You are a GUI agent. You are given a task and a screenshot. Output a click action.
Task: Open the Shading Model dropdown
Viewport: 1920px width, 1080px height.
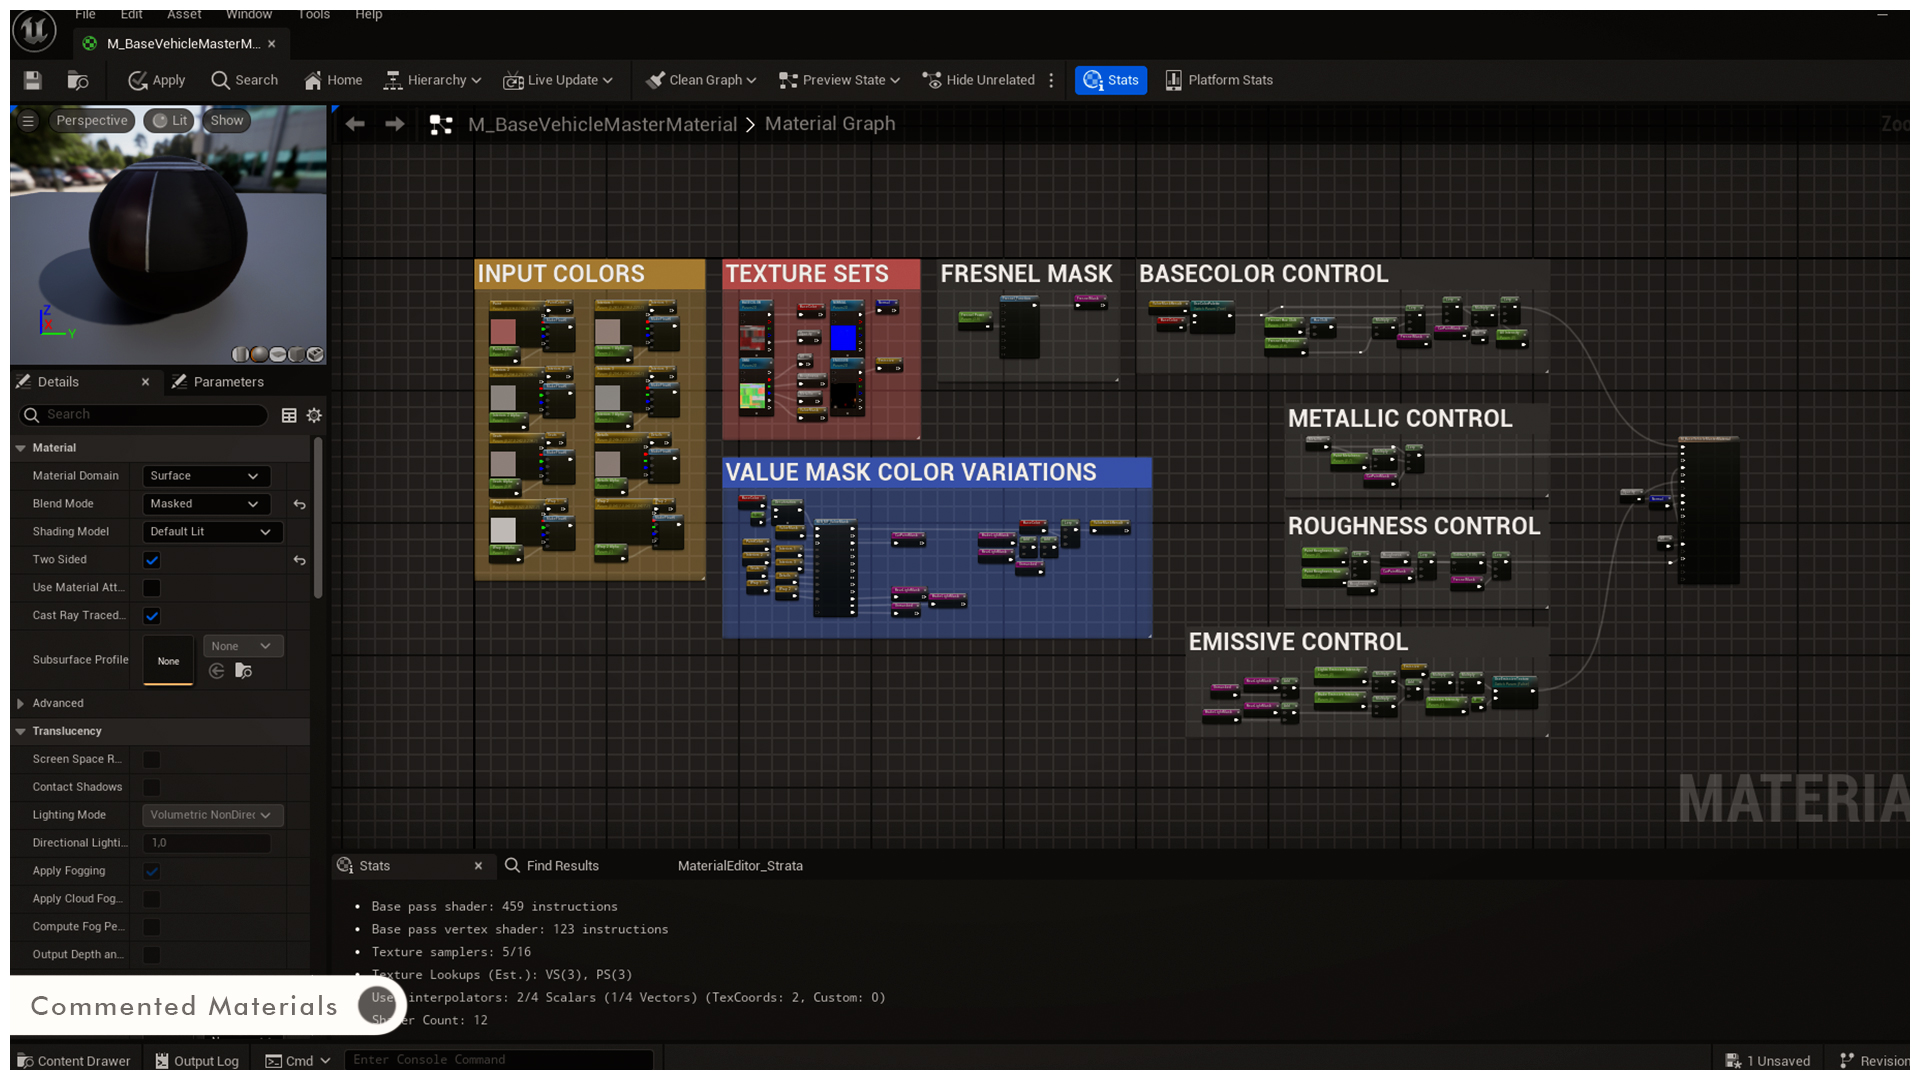[x=211, y=532]
